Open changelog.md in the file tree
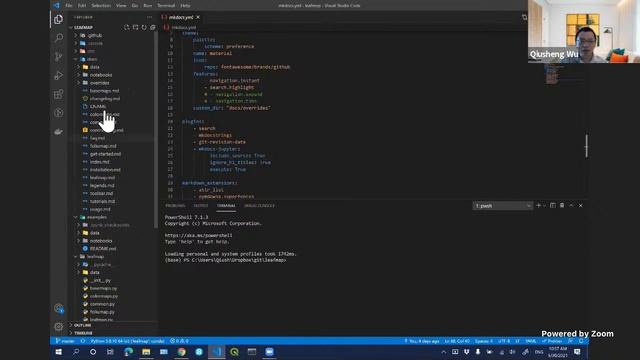Image resolution: width=640 pixels, height=360 pixels. pos(105,99)
